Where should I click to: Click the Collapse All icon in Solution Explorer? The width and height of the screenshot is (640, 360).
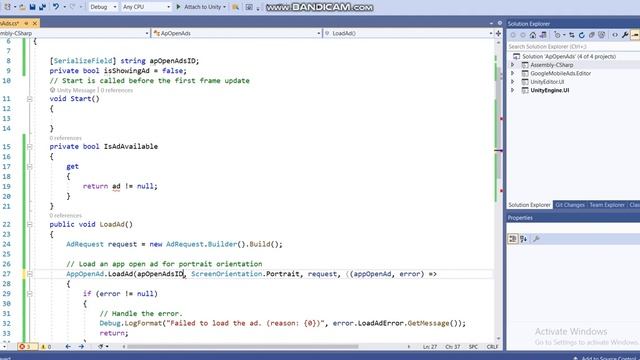coord(591,35)
